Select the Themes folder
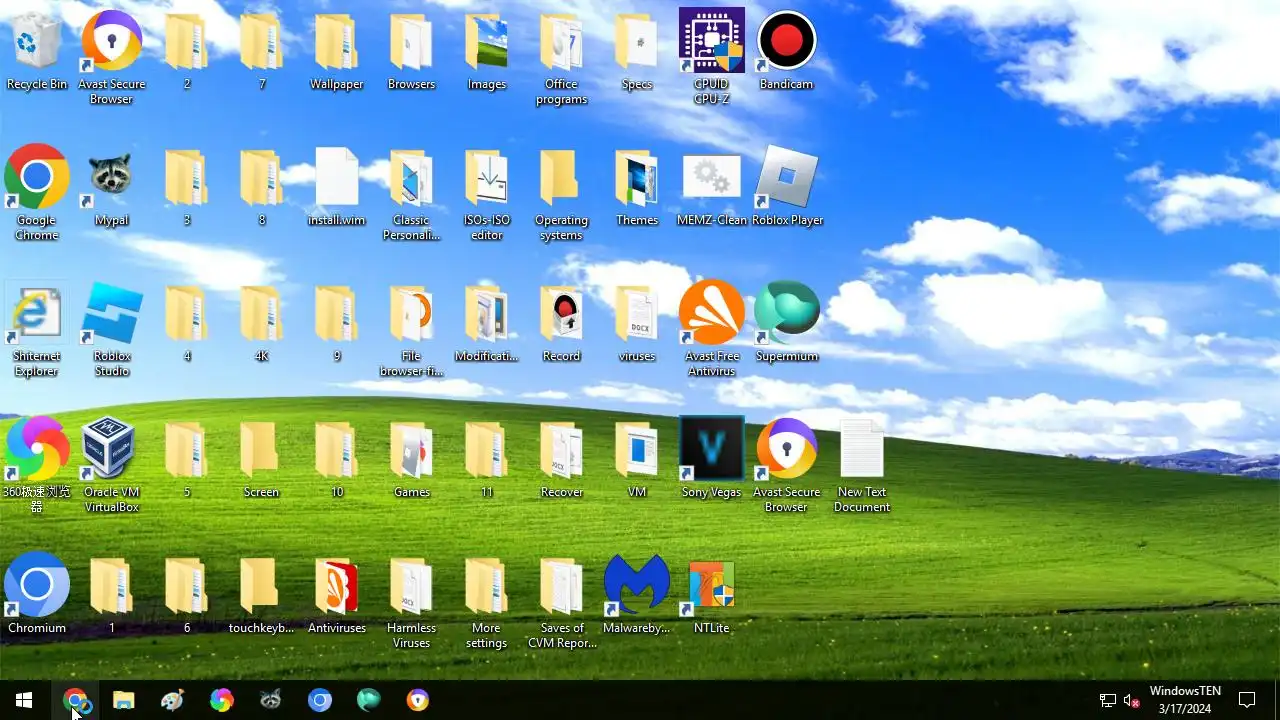 click(x=637, y=187)
